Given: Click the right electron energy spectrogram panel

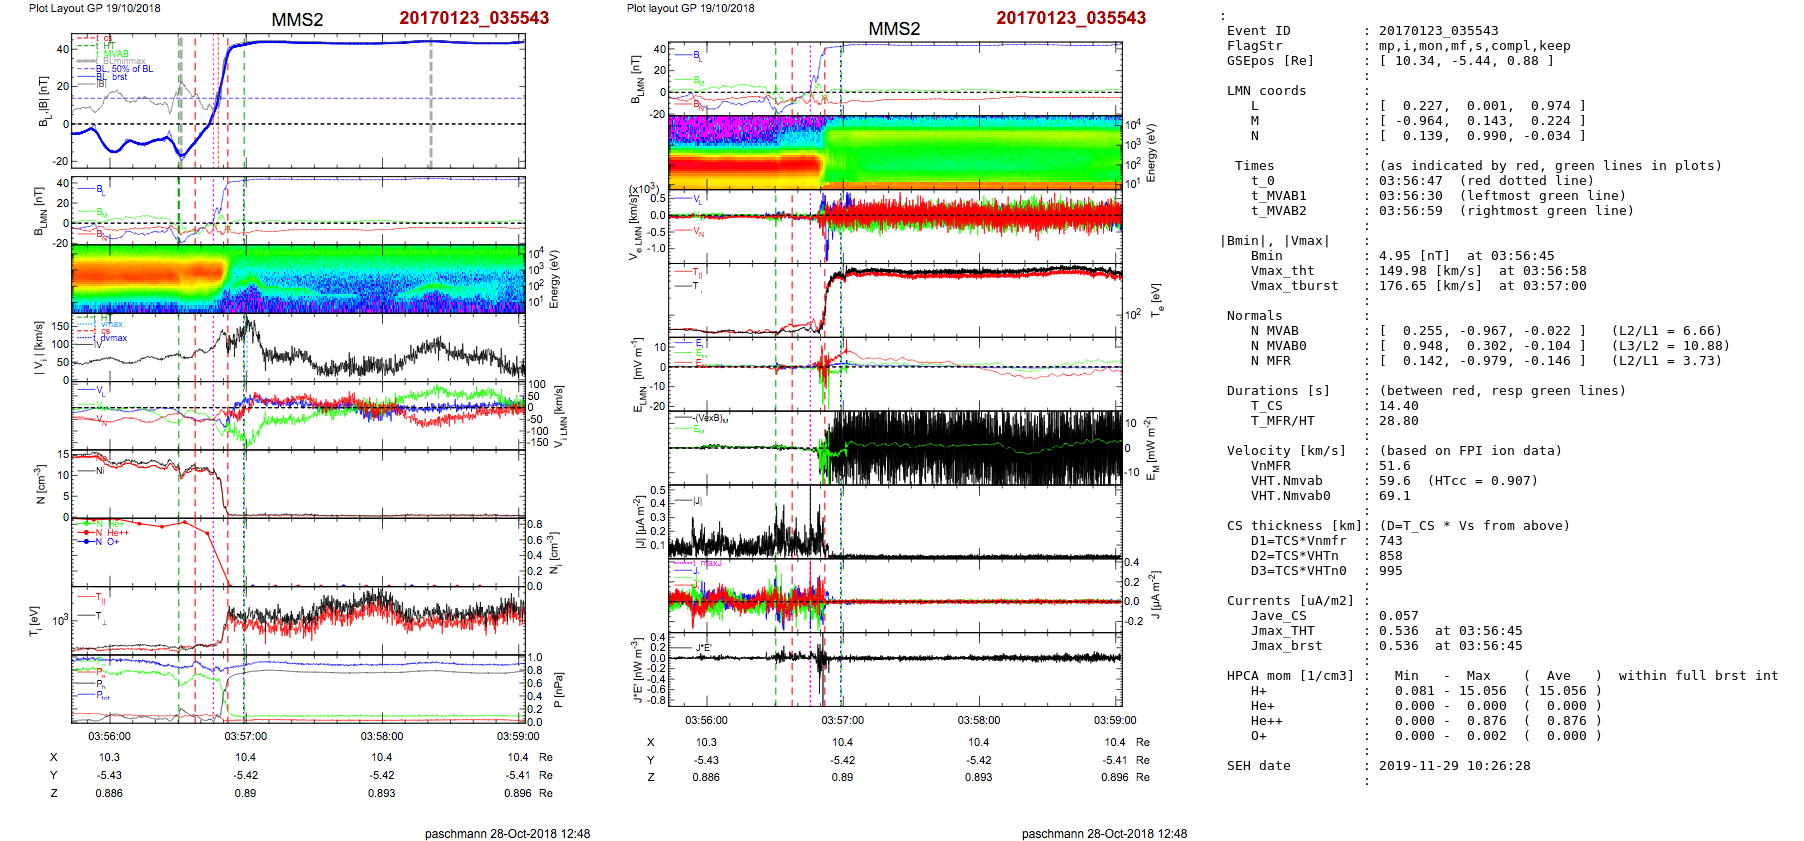Looking at the screenshot, I should pos(895,152).
